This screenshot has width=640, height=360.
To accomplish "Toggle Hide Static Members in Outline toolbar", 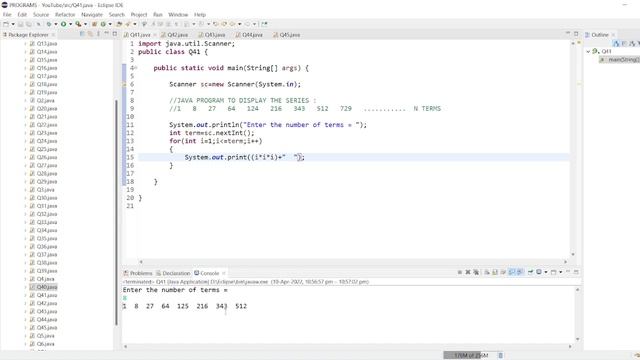I will click(x=632, y=43).
